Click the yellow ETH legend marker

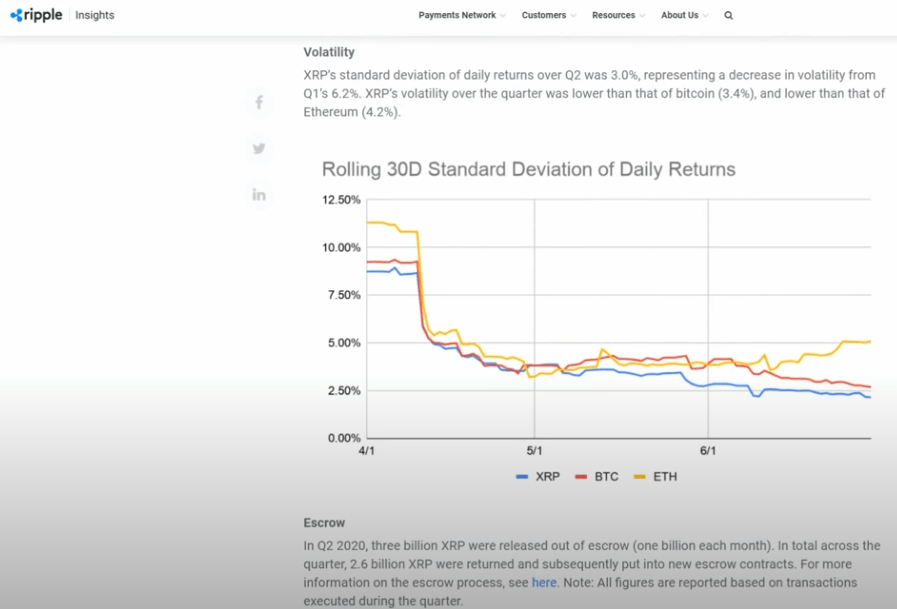[x=640, y=477]
